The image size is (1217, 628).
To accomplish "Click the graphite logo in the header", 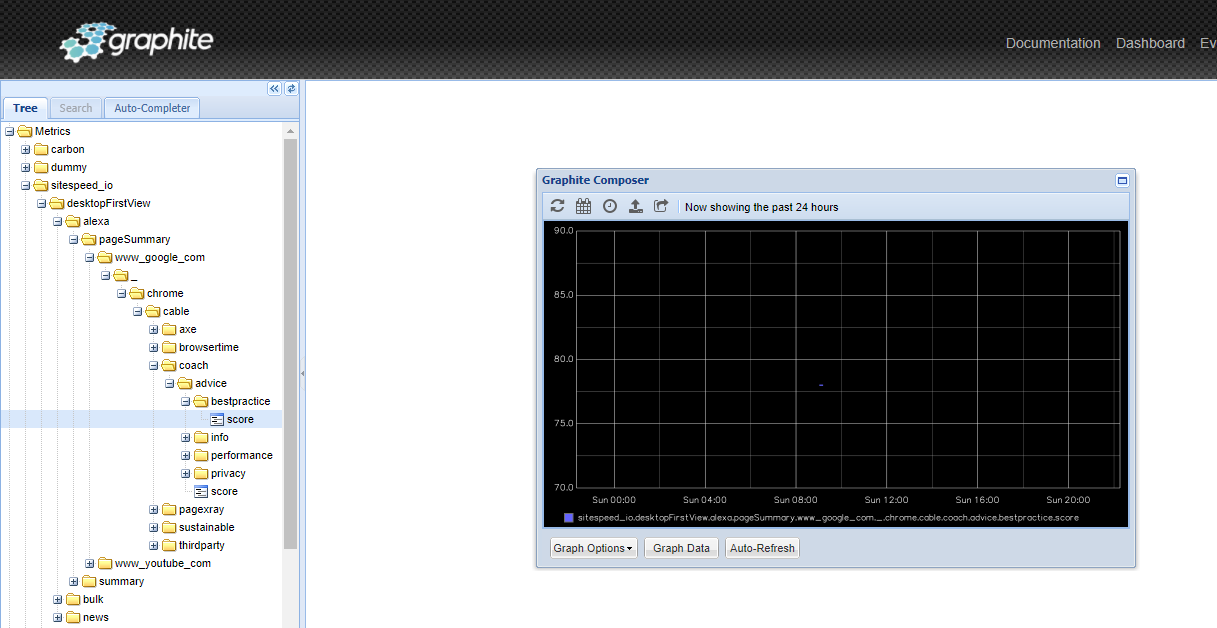I will (135, 41).
